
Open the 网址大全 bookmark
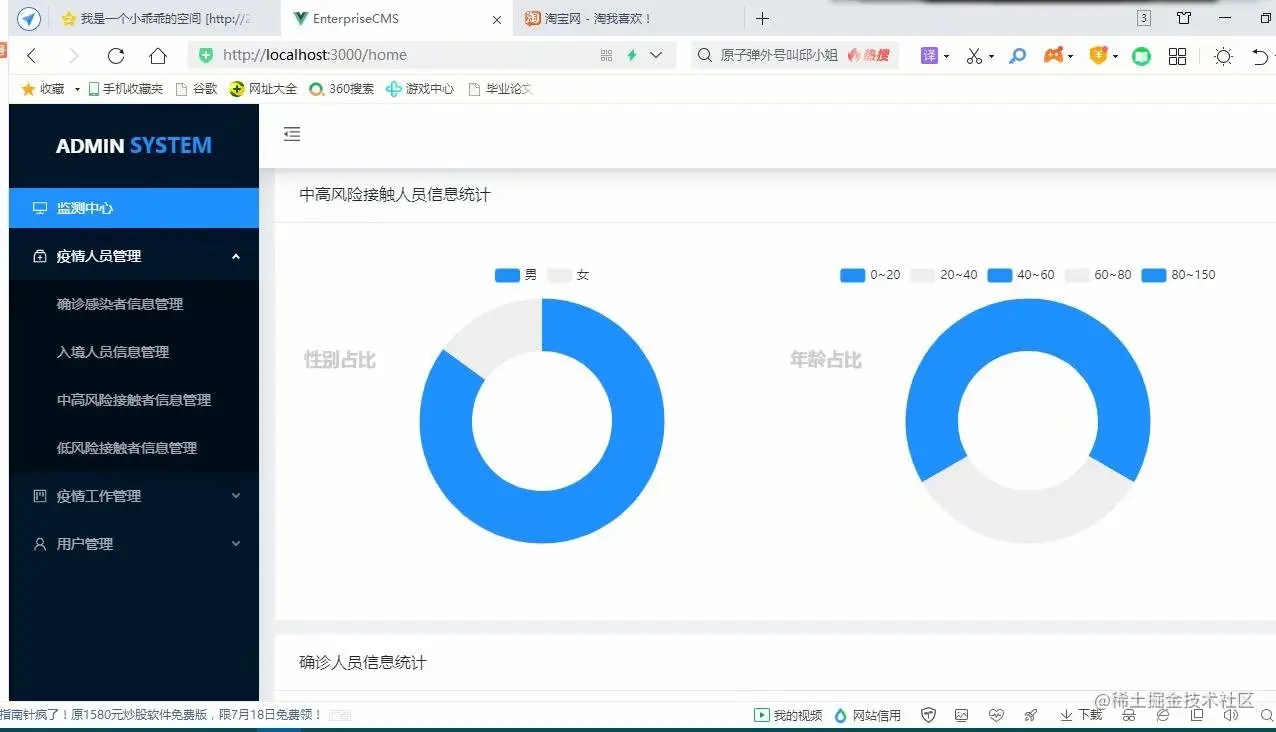[263, 89]
